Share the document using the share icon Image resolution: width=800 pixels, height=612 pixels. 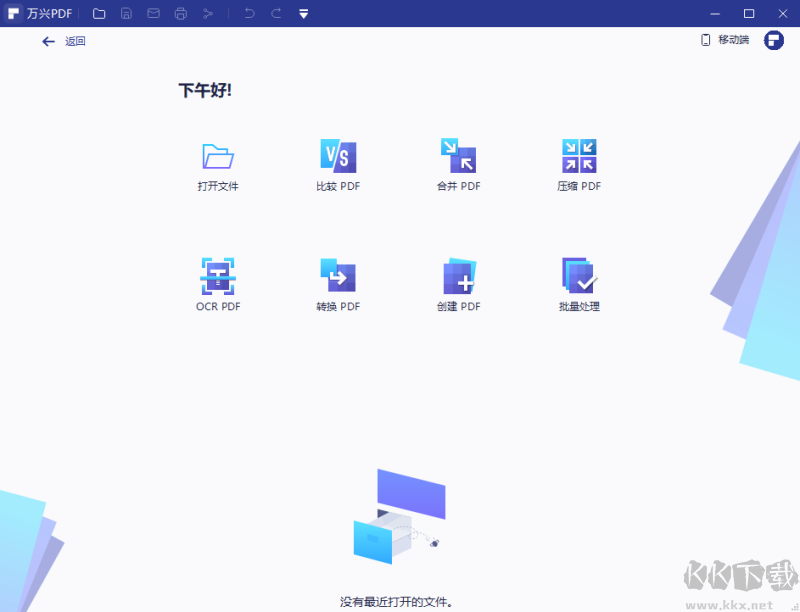tap(207, 13)
